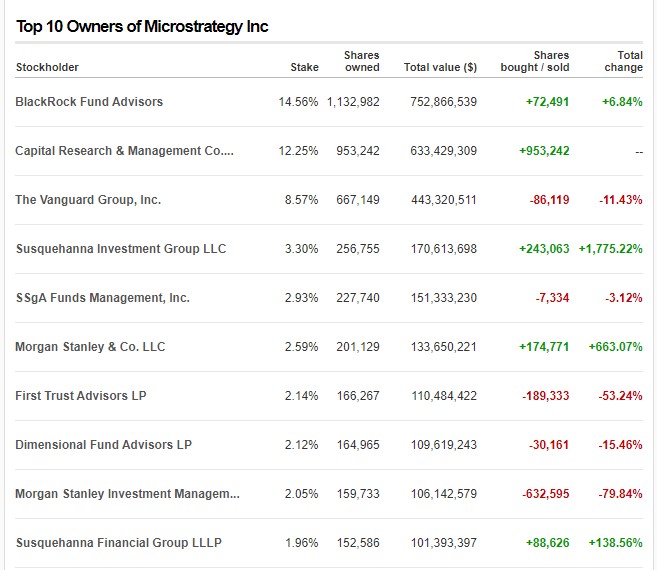Screen dimensions: 657x570
Task: Select The Vanguard Group, Inc. stockholder
Action: coord(88,200)
